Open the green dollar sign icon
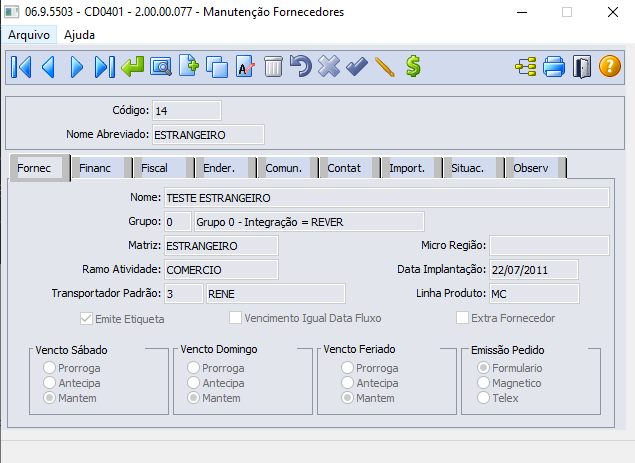Screen dimensions: 635x463 pyautogui.click(x=413, y=66)
